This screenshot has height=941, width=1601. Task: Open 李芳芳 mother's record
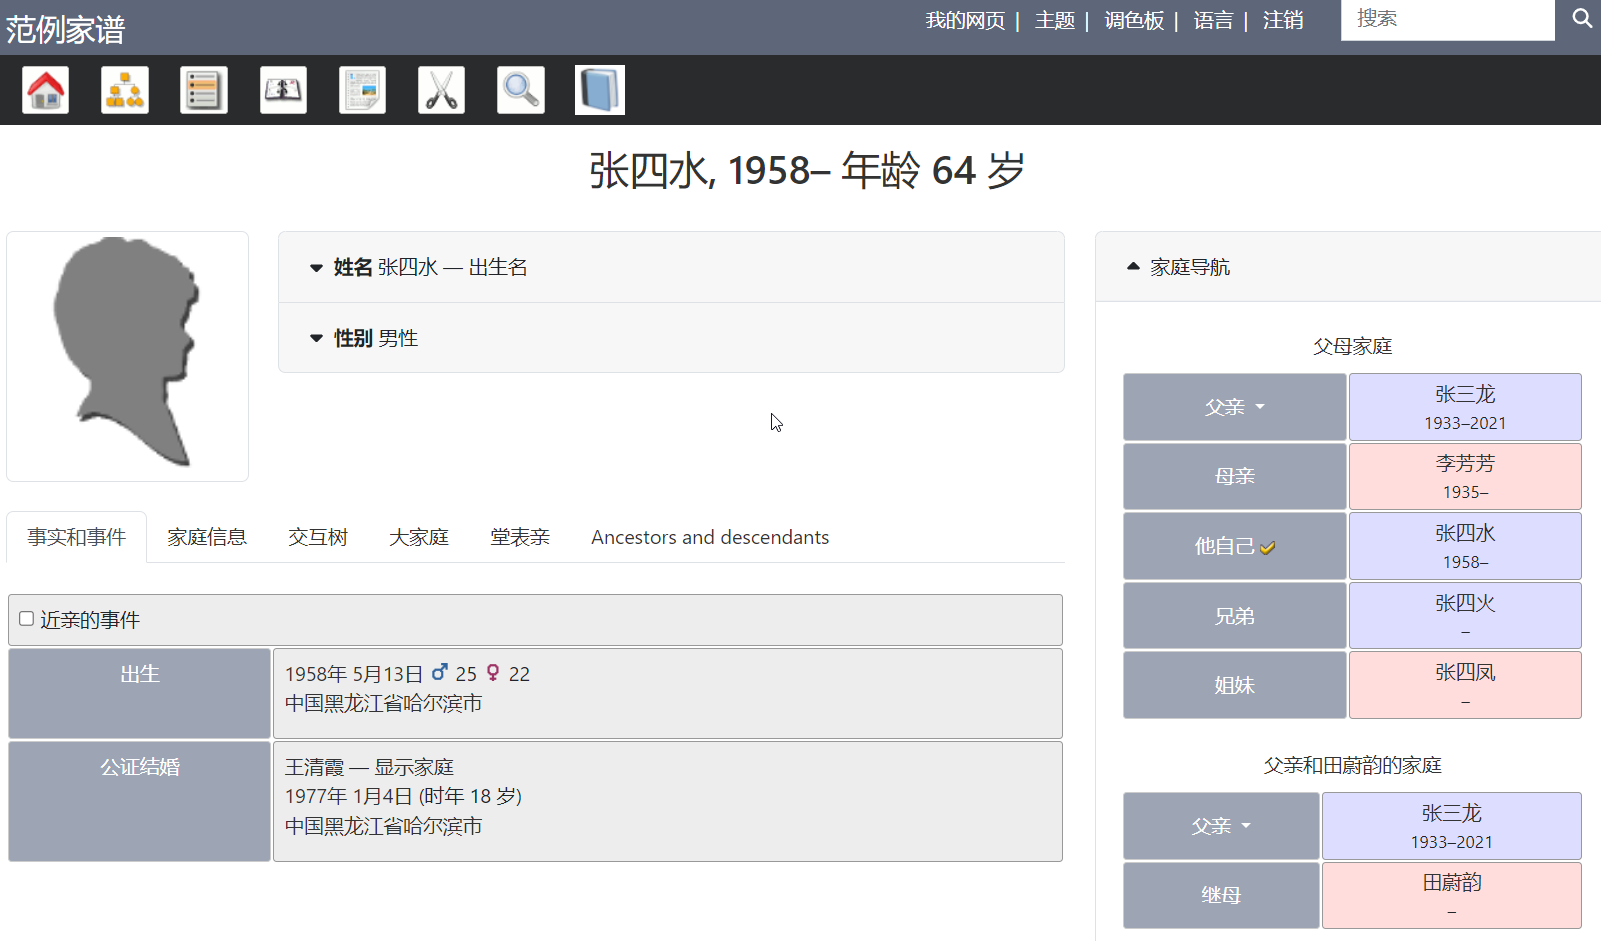pos(1464,464)
